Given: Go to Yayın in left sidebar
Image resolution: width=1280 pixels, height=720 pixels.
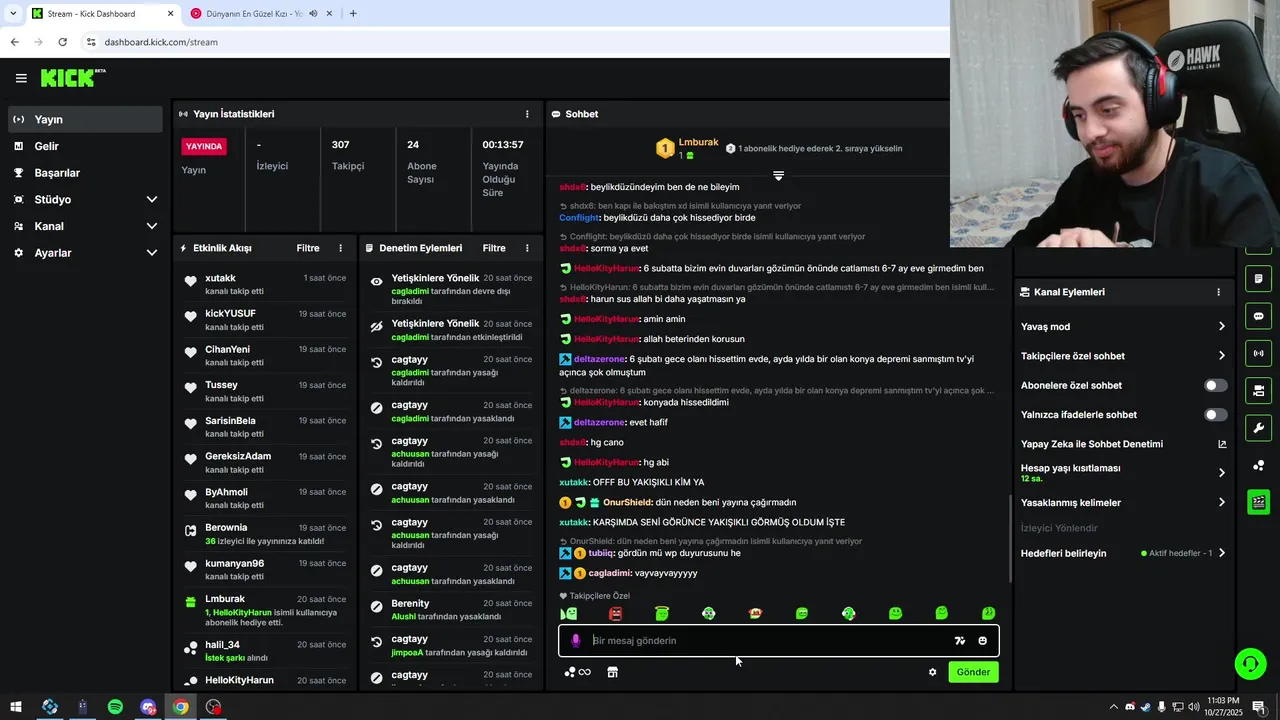Looking at the screenshot, I should tap(85, 119).
